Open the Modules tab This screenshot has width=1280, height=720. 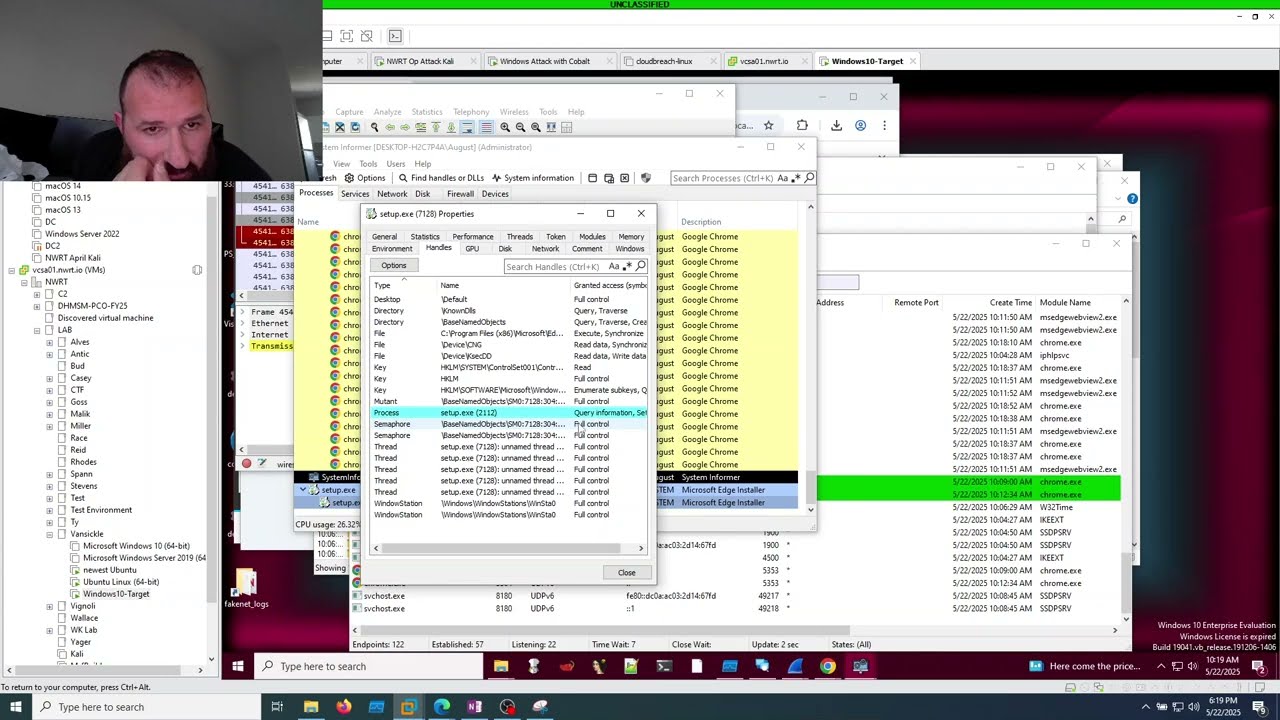(x=592, y=237)
